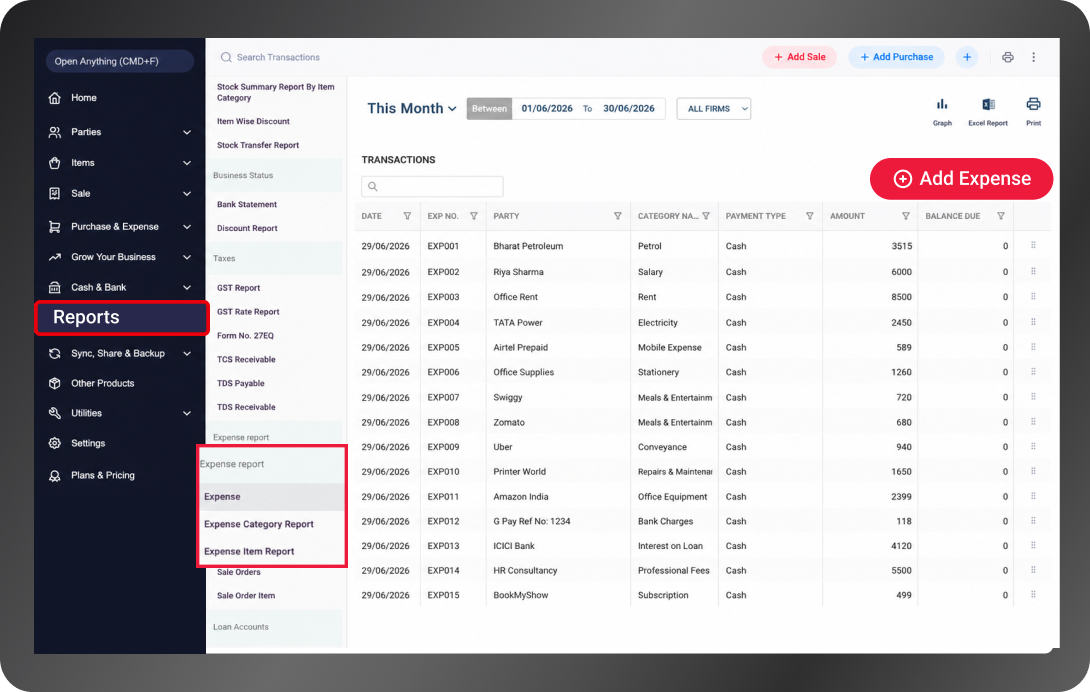Image resolution: width=1090 pixels, height=692 pixels.
Task: Filter the PAYMENT TYPE column
Action: 810,216
